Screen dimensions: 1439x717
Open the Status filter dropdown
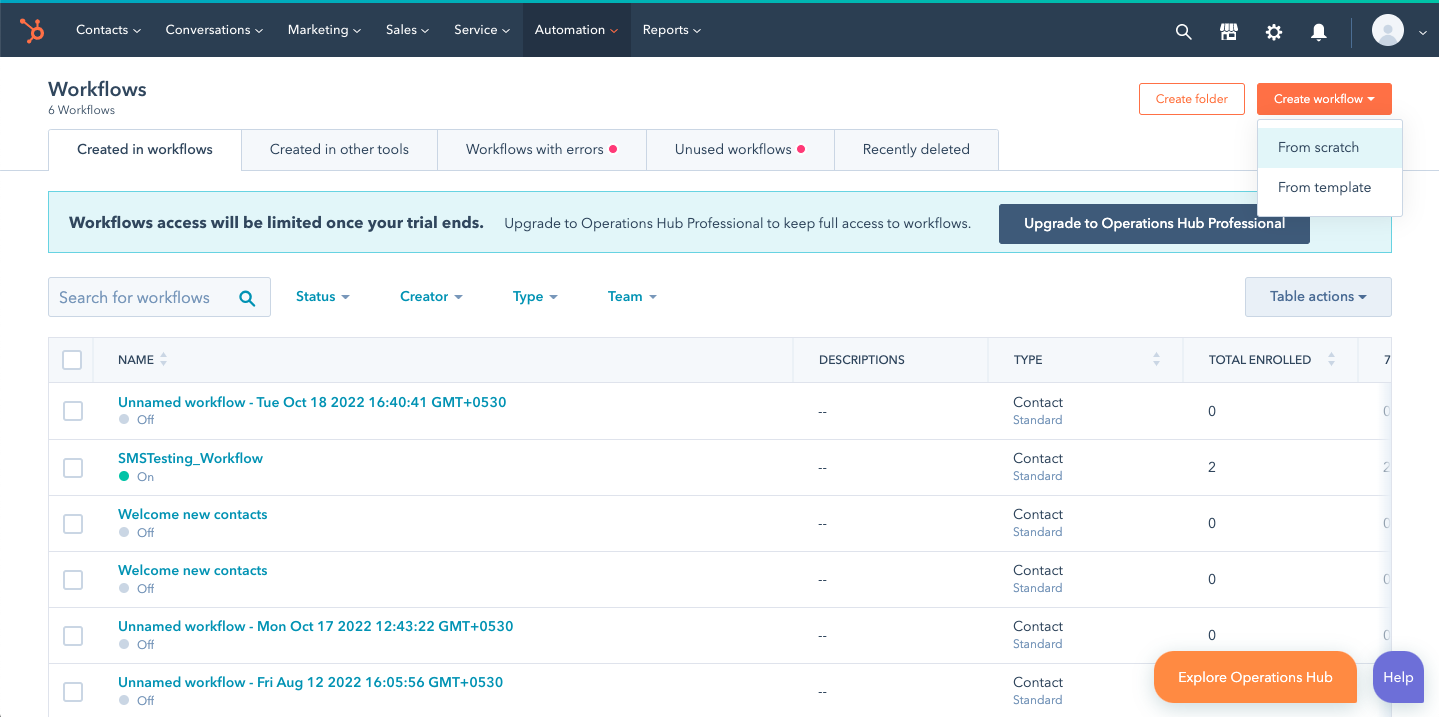322,297
